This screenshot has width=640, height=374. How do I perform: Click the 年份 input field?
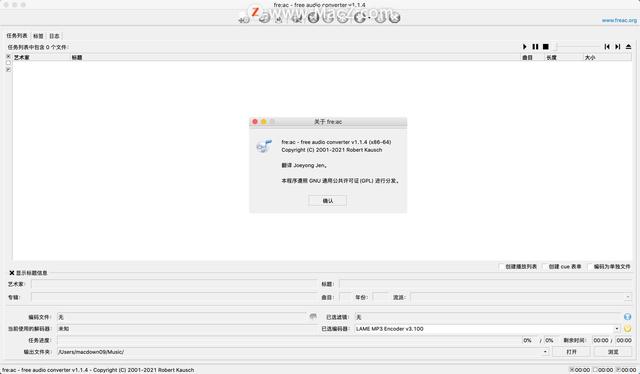pyautogui.click(x=380, y=297)
